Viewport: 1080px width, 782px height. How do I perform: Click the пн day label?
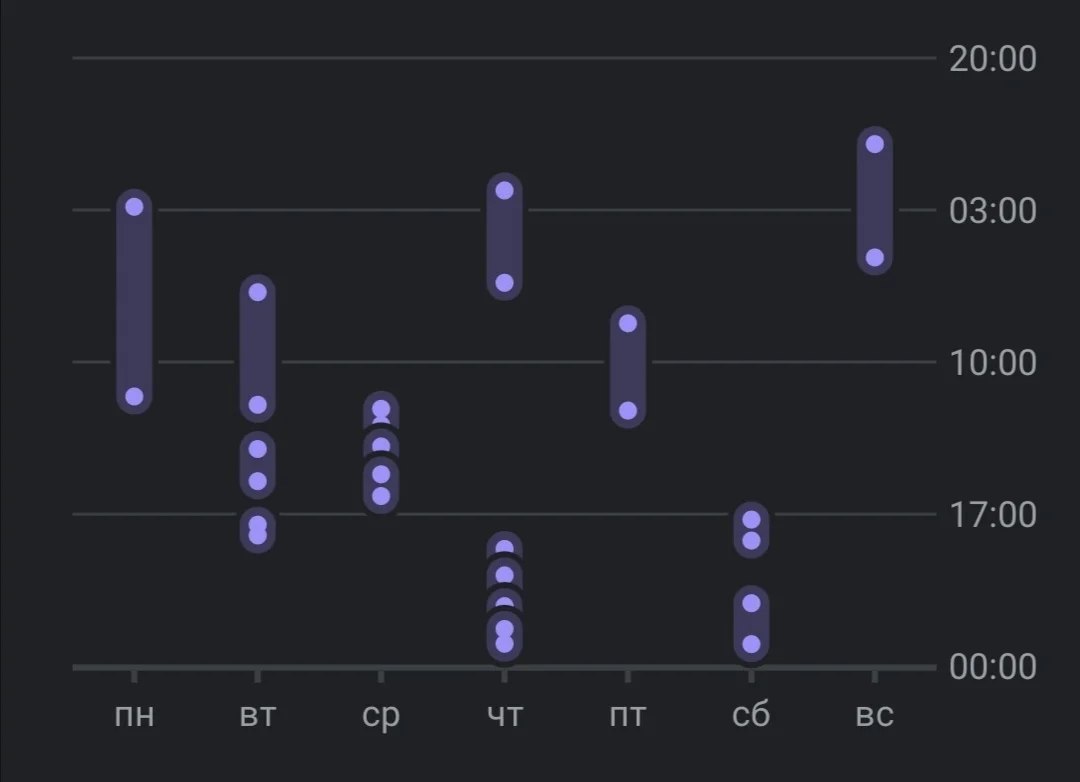pos(134,716)
